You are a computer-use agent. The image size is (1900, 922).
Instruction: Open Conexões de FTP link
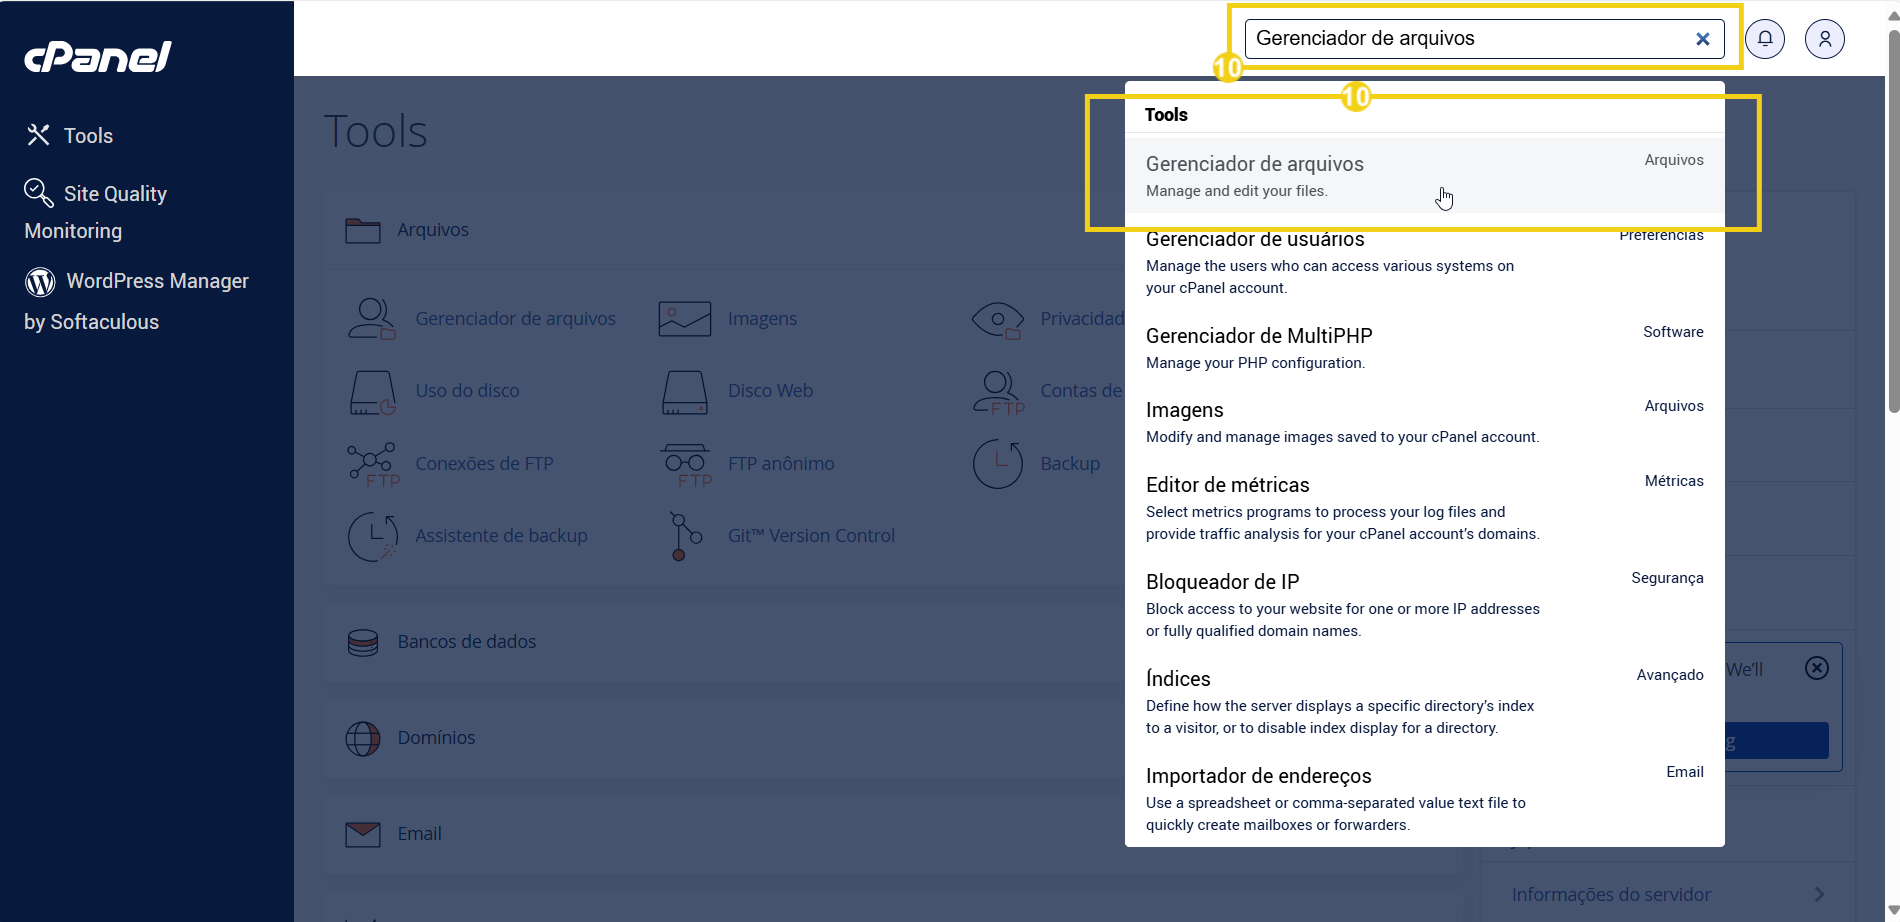485,463
